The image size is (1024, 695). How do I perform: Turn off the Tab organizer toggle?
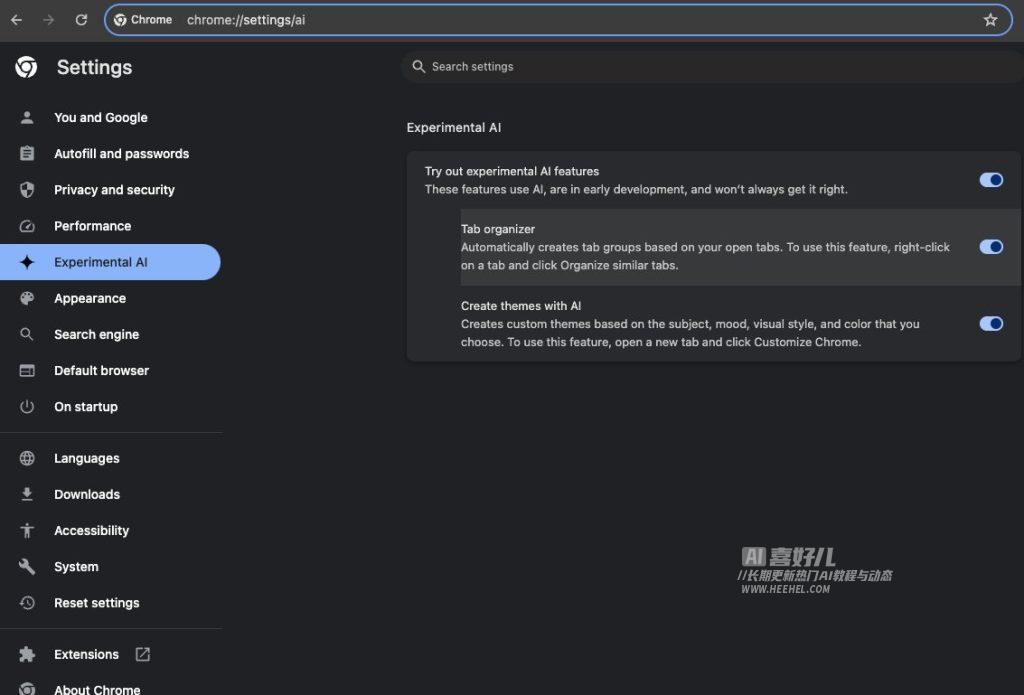click(x=991, y=247)
